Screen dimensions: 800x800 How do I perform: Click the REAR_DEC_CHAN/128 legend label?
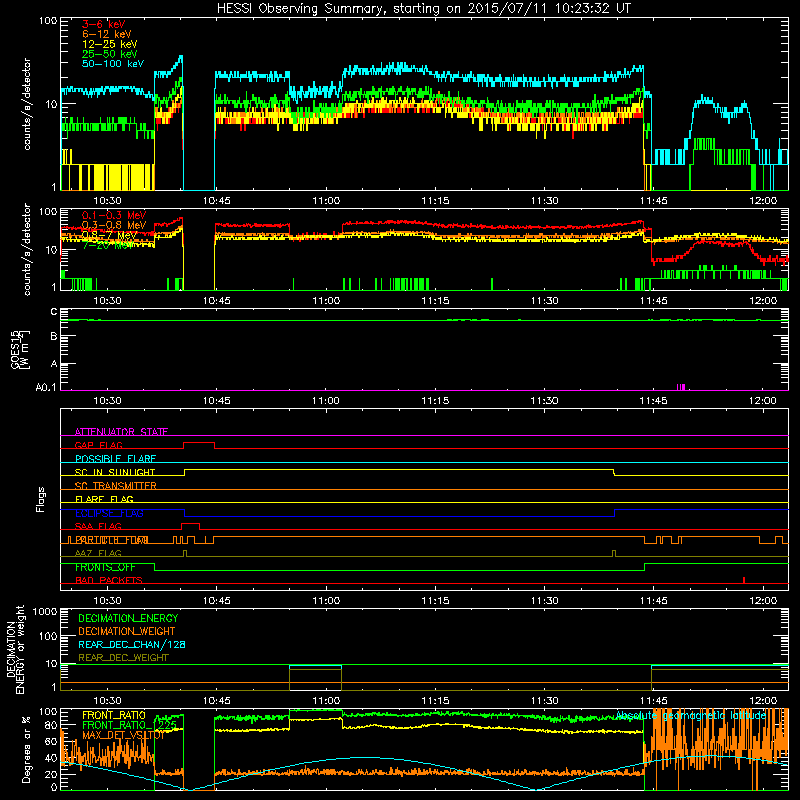coord(132,644)
